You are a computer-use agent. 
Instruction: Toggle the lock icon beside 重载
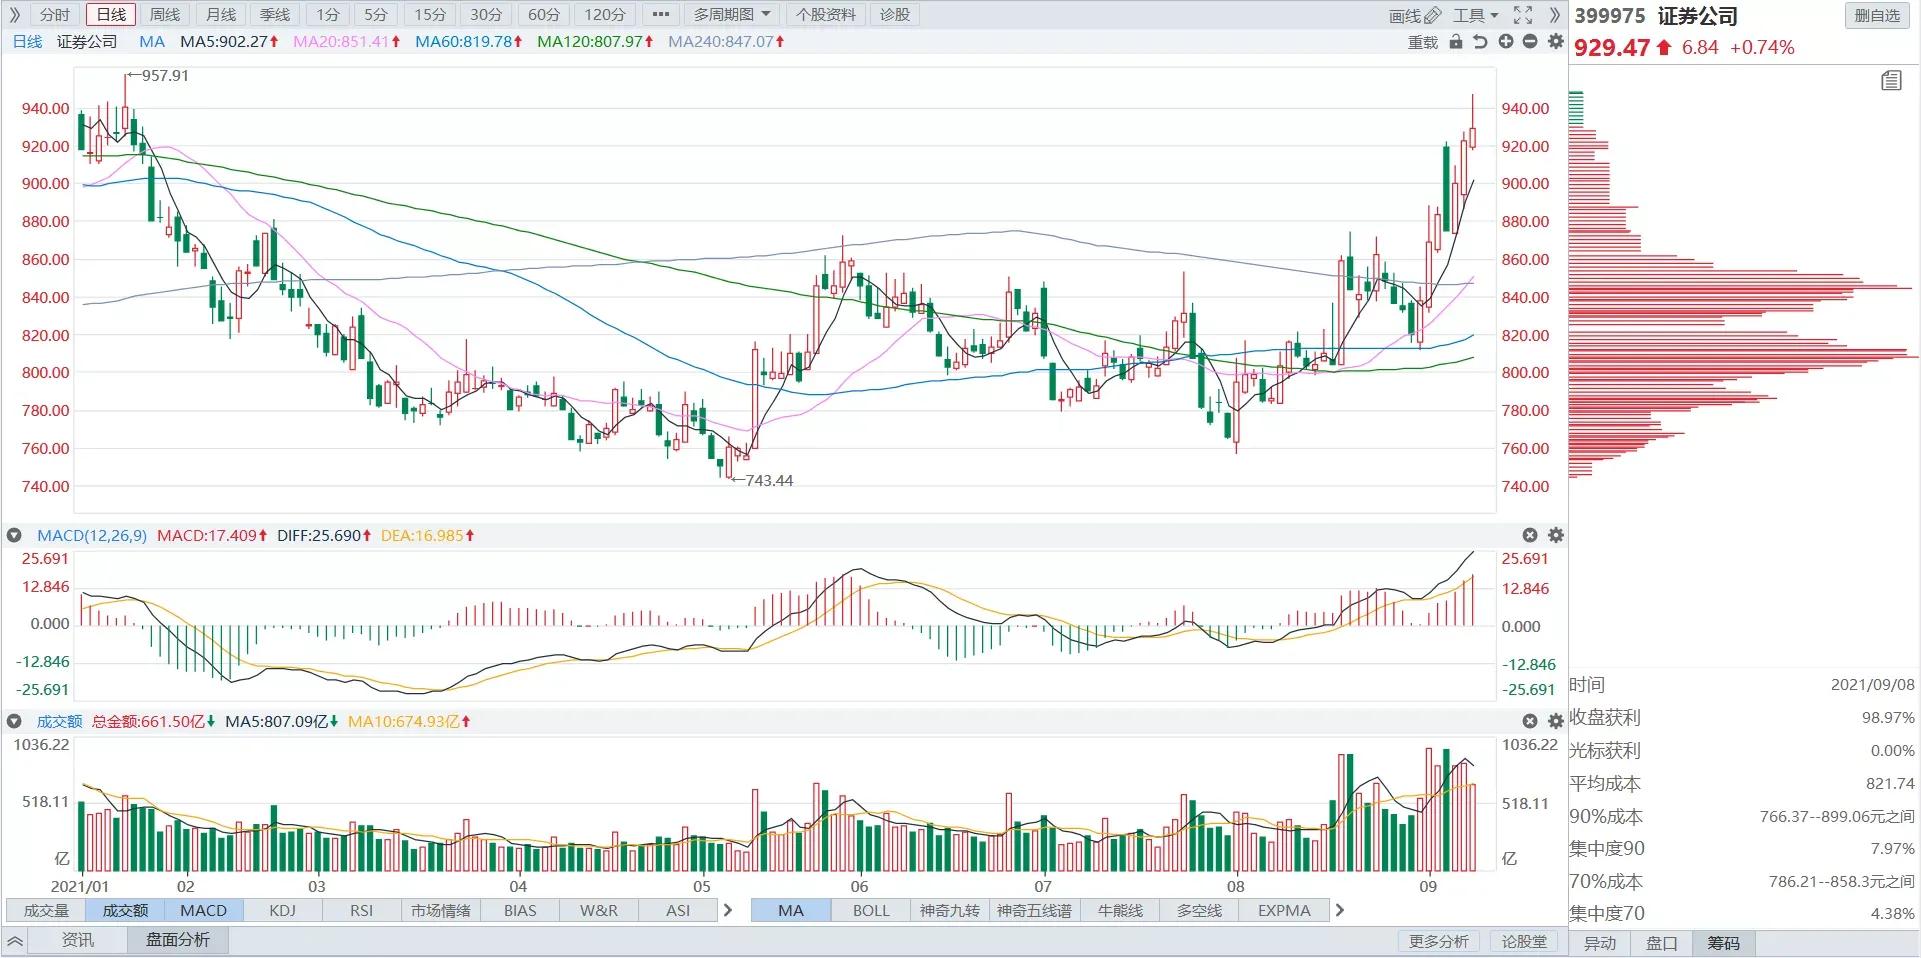pyautogui.click(x=1456, y=42)
